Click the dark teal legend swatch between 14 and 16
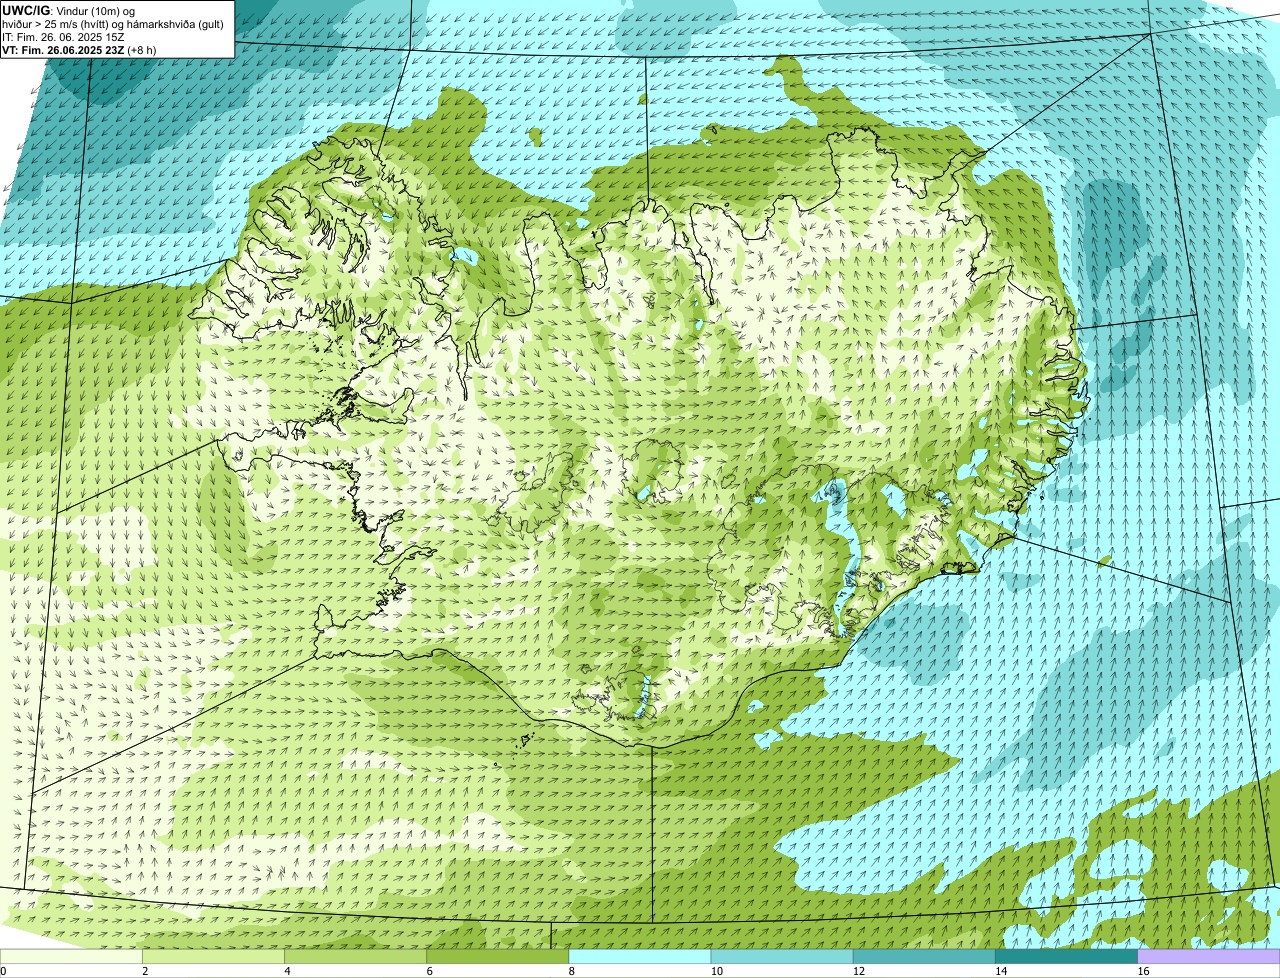The width and height of the screenshot is (1280, 978). (x=1066, y=957)
